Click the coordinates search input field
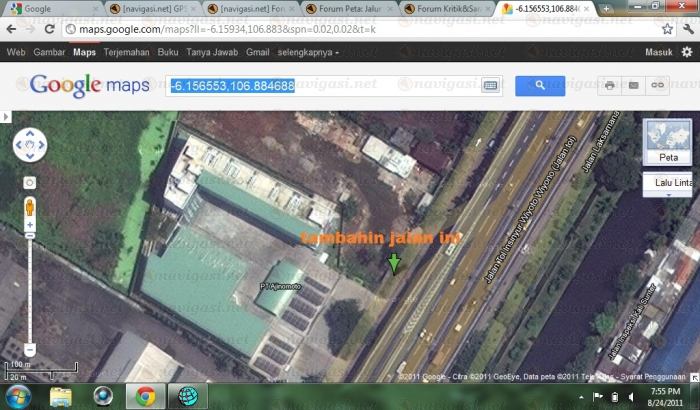Screen dimensions: 700x410 tap(320, 86)
